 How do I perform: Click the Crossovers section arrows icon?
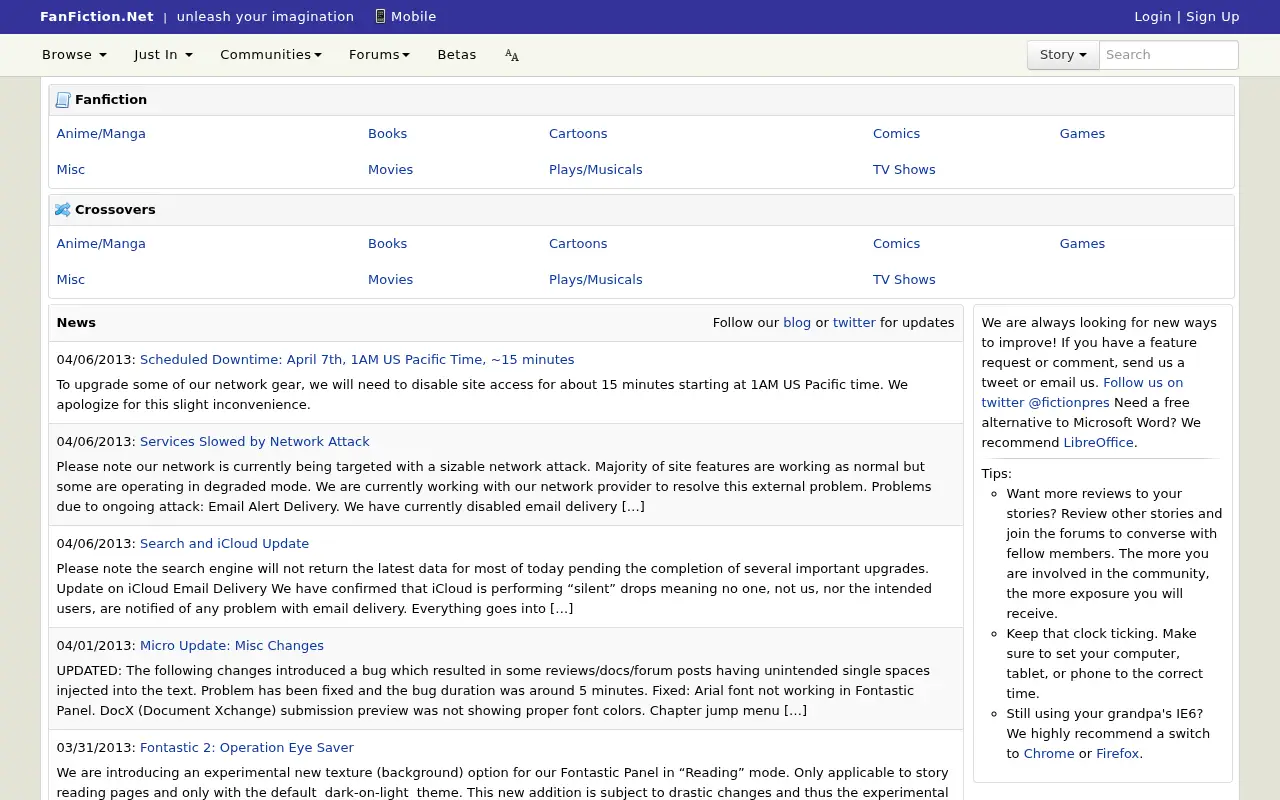click(63, 210)
